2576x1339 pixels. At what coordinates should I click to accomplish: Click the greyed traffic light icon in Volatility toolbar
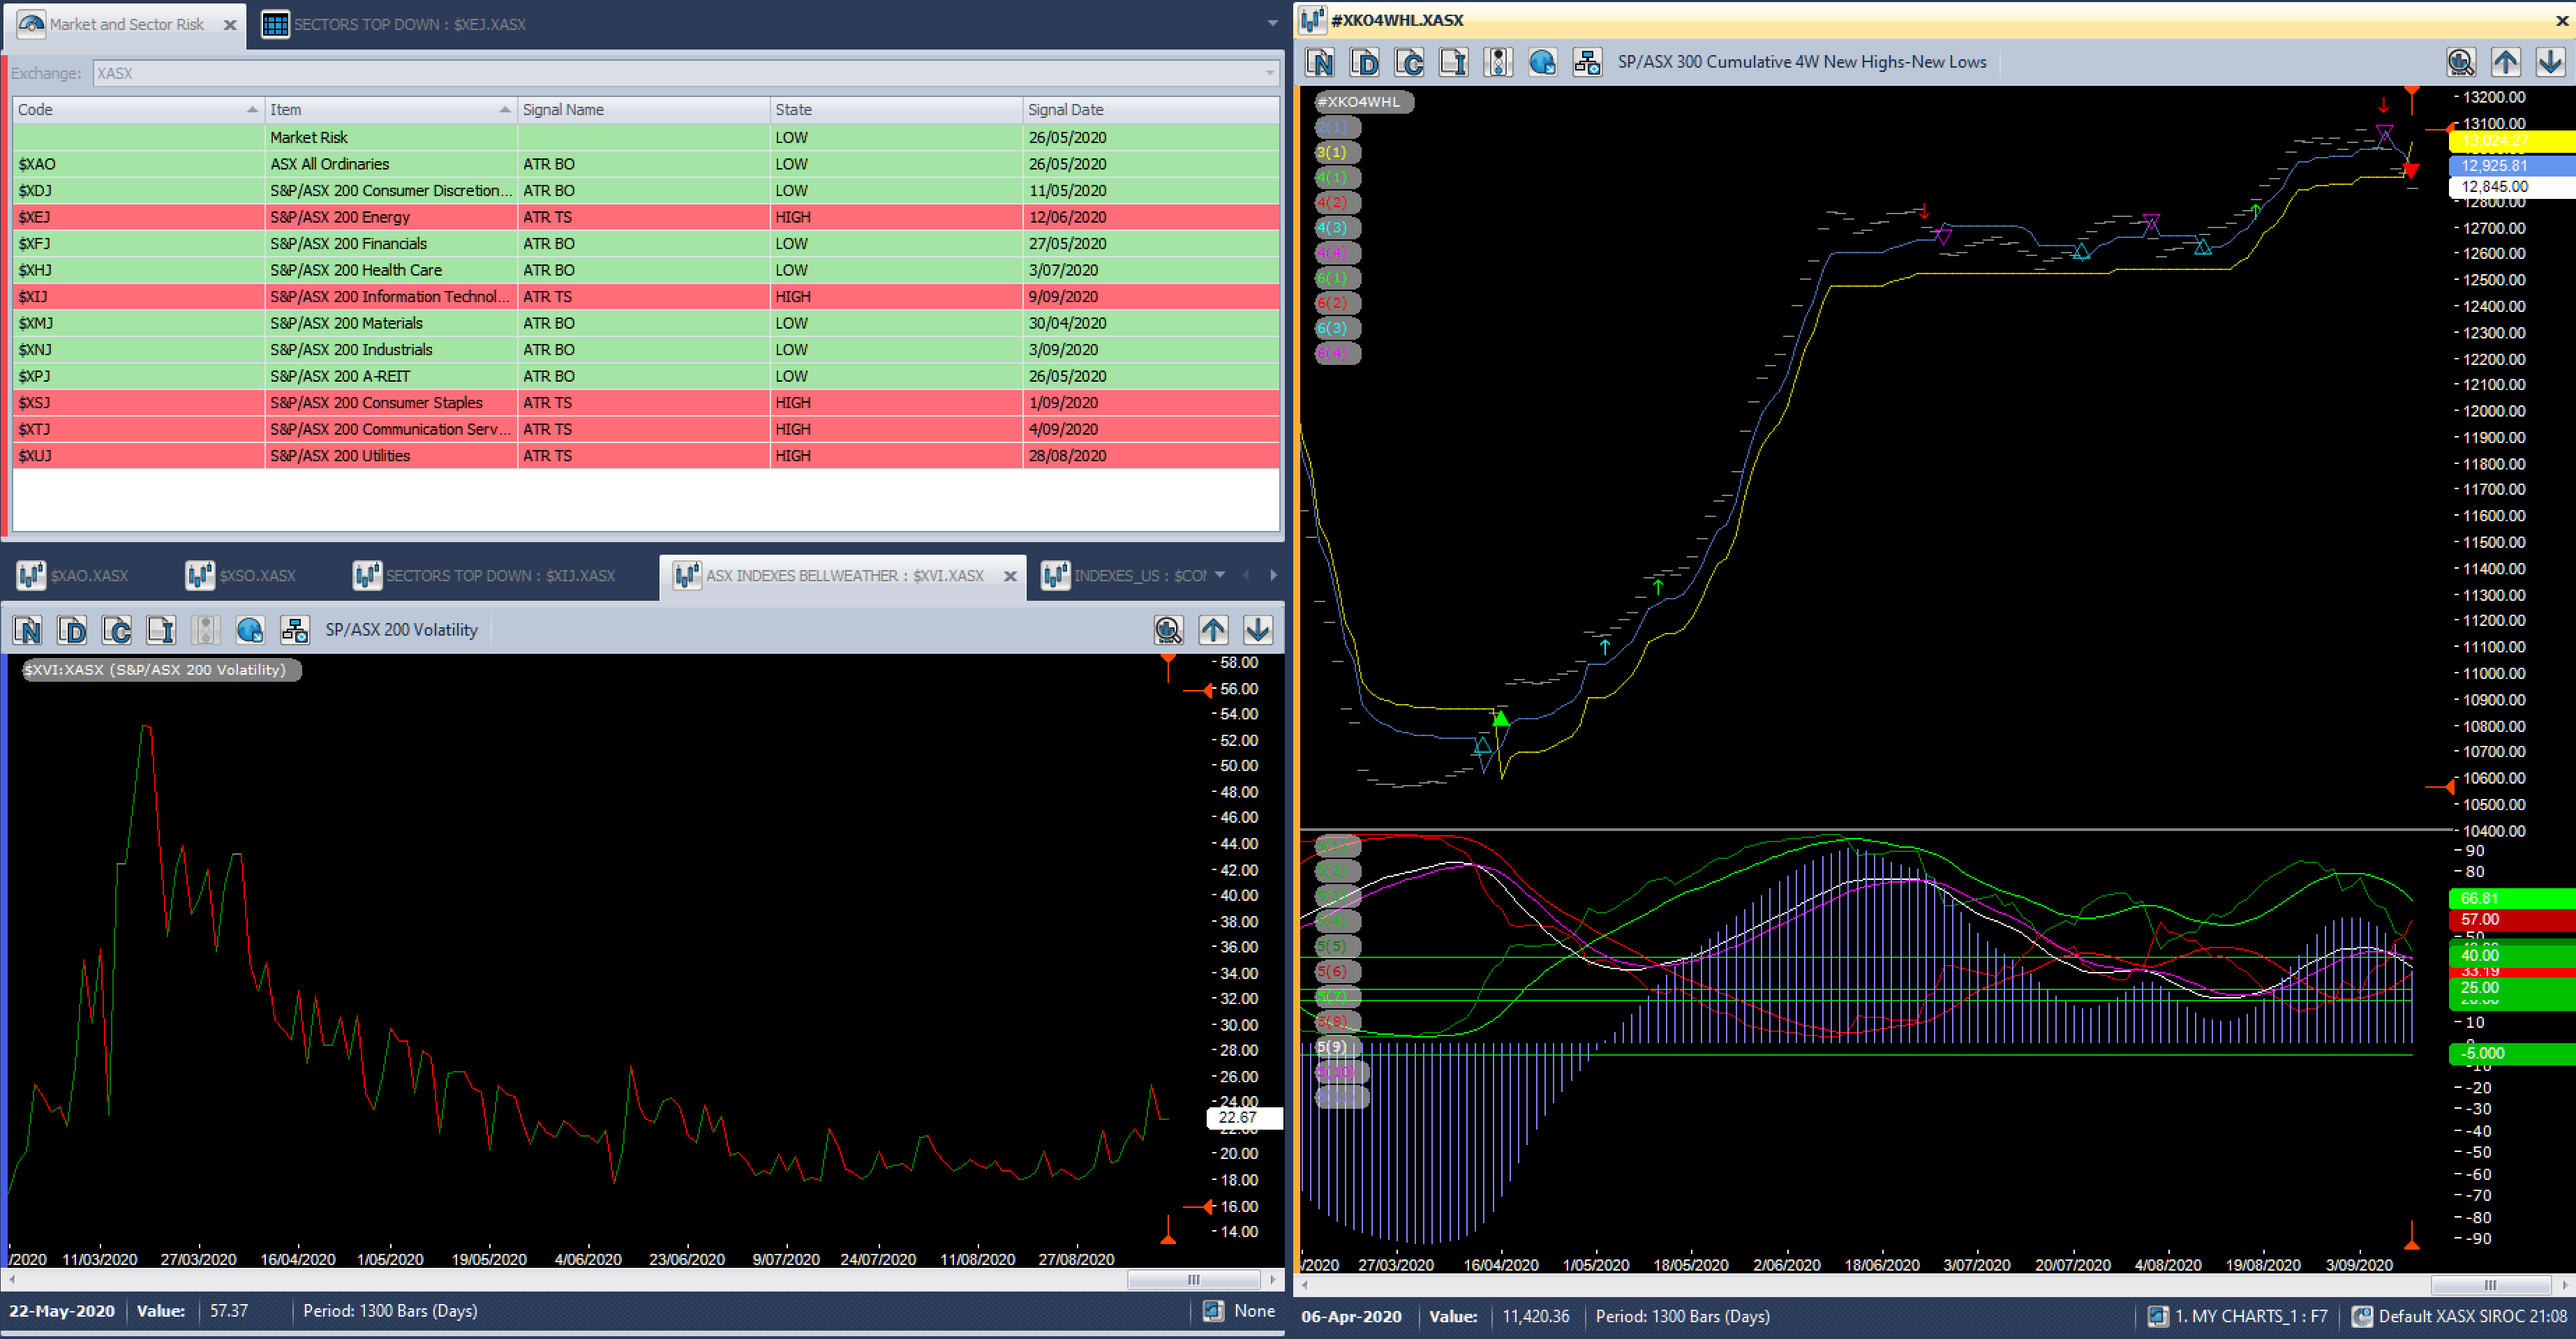(x=206, y=630)
